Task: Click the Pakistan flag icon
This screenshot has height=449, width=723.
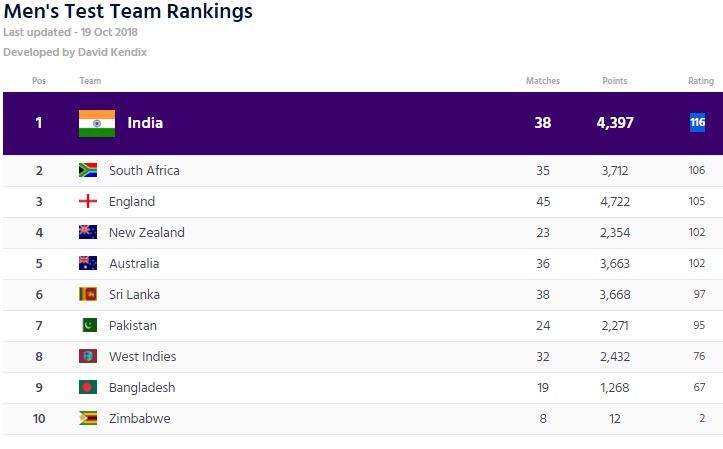Action: [88, 325]
